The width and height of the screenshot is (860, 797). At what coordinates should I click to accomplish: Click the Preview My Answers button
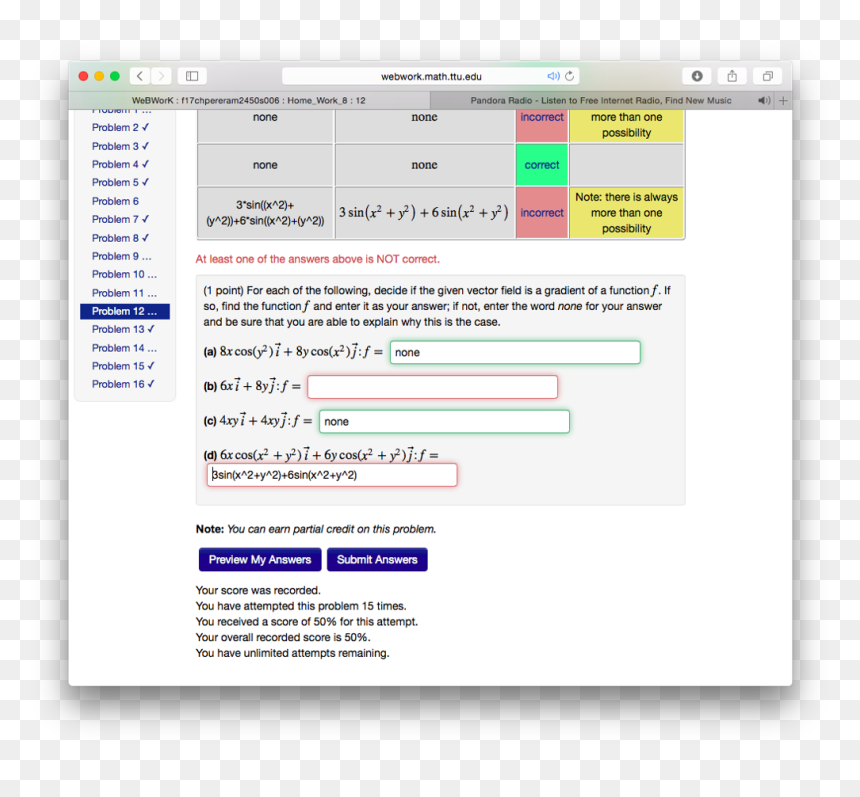click(x=260, y=559)
